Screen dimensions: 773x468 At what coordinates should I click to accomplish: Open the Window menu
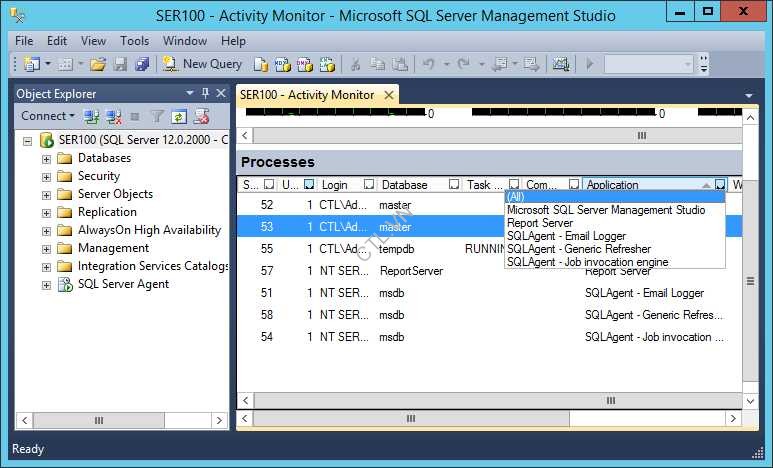coord(185,41)
